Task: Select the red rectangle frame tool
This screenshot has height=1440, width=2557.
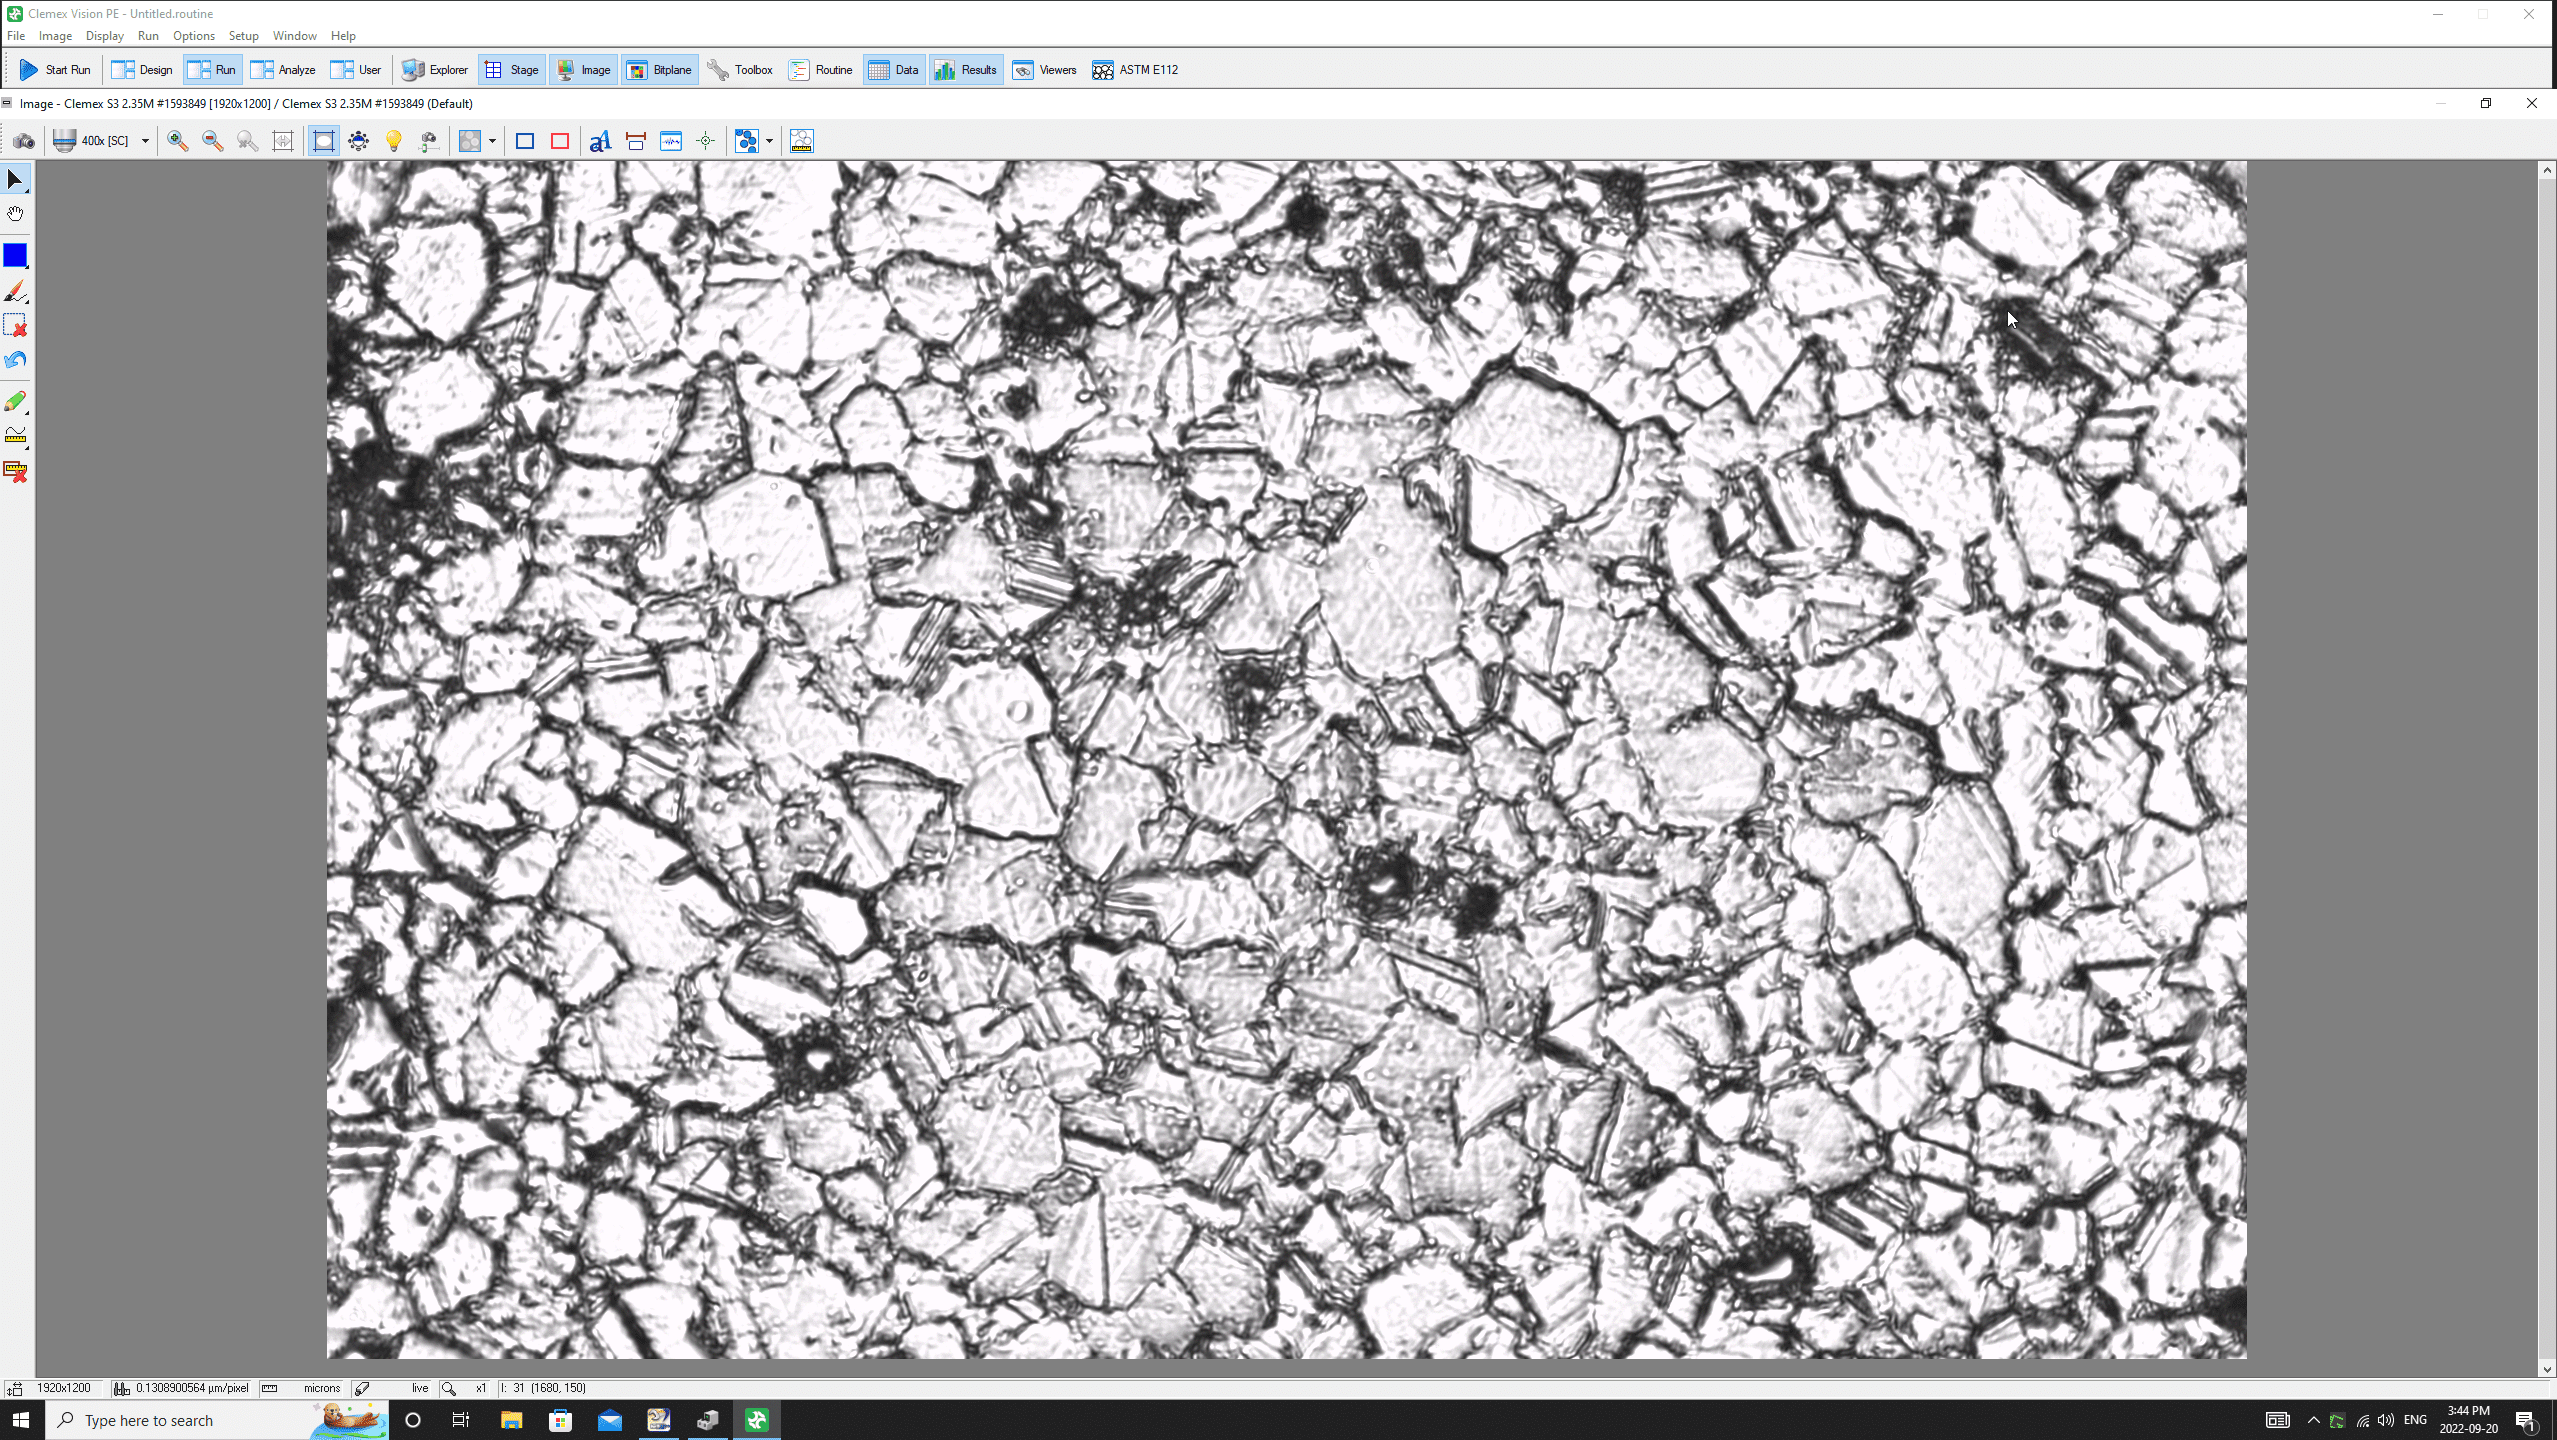Action: [560, 141]
